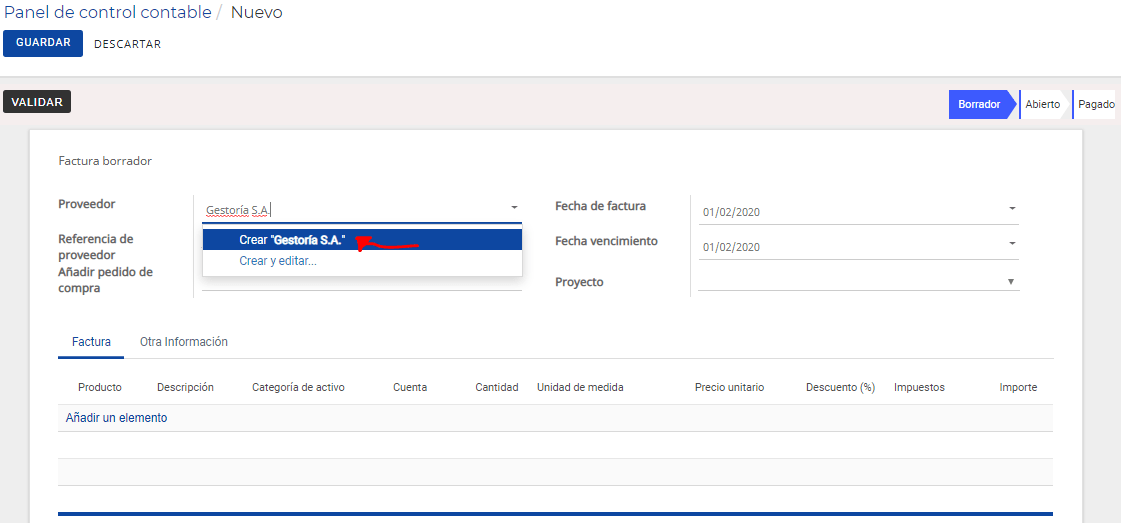This screenshot has height=523, width=1121.
Task: Click the Precio unitario column header
Action: click(729, 387)
